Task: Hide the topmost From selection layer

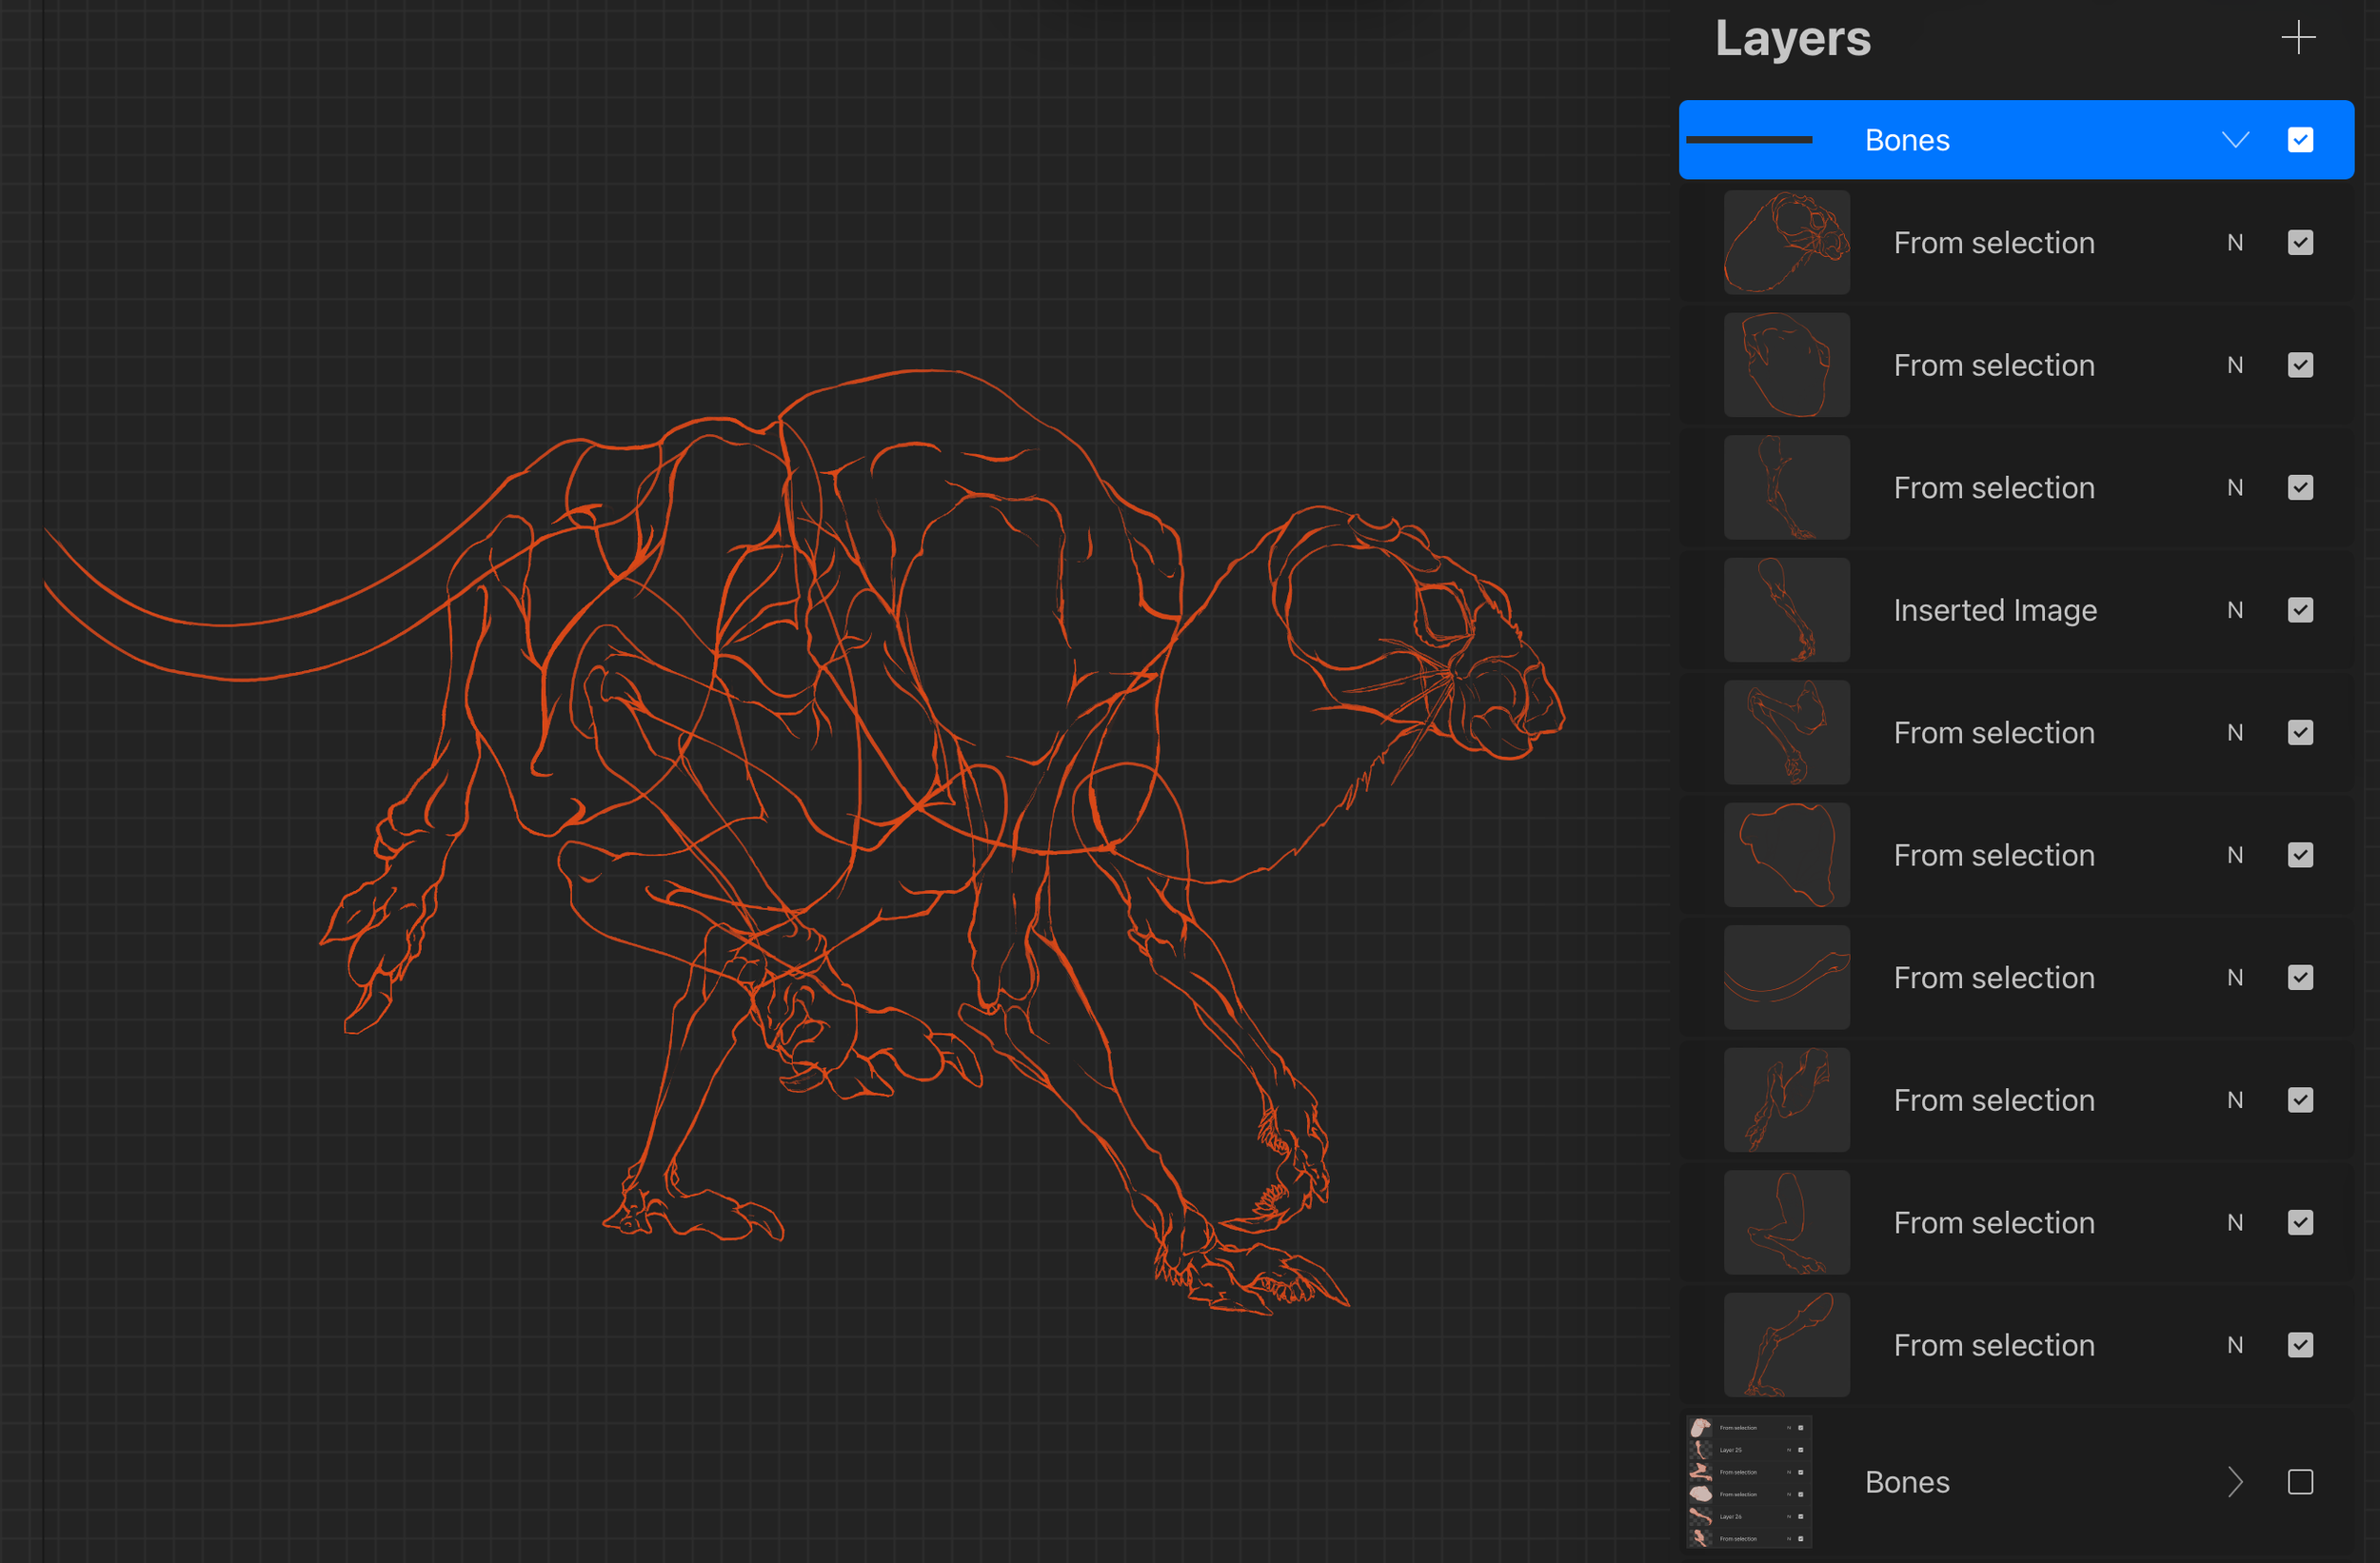Action: (2300, 242)
